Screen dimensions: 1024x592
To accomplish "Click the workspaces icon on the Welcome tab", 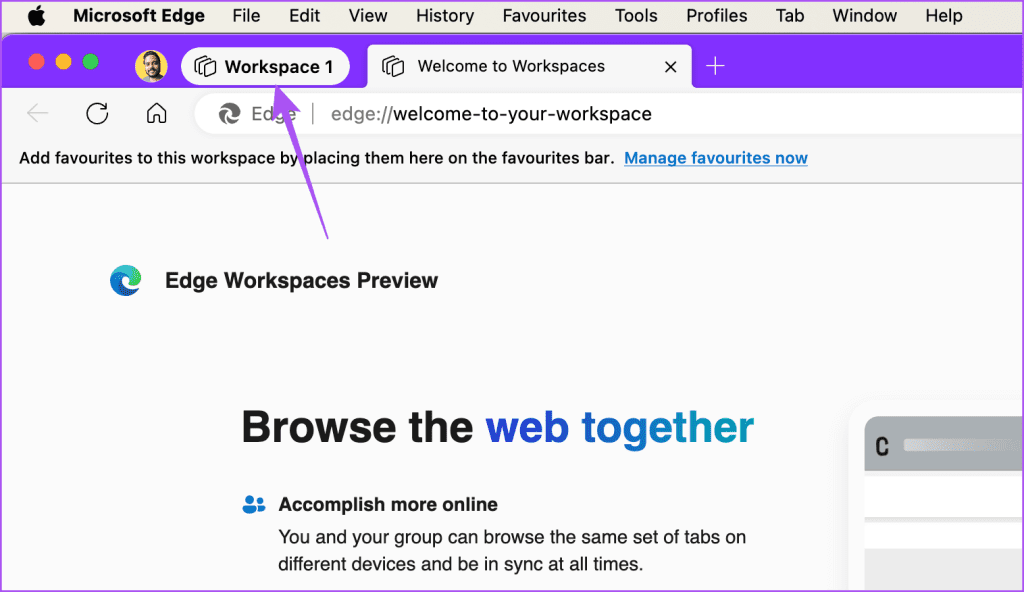I will point(393,66).
